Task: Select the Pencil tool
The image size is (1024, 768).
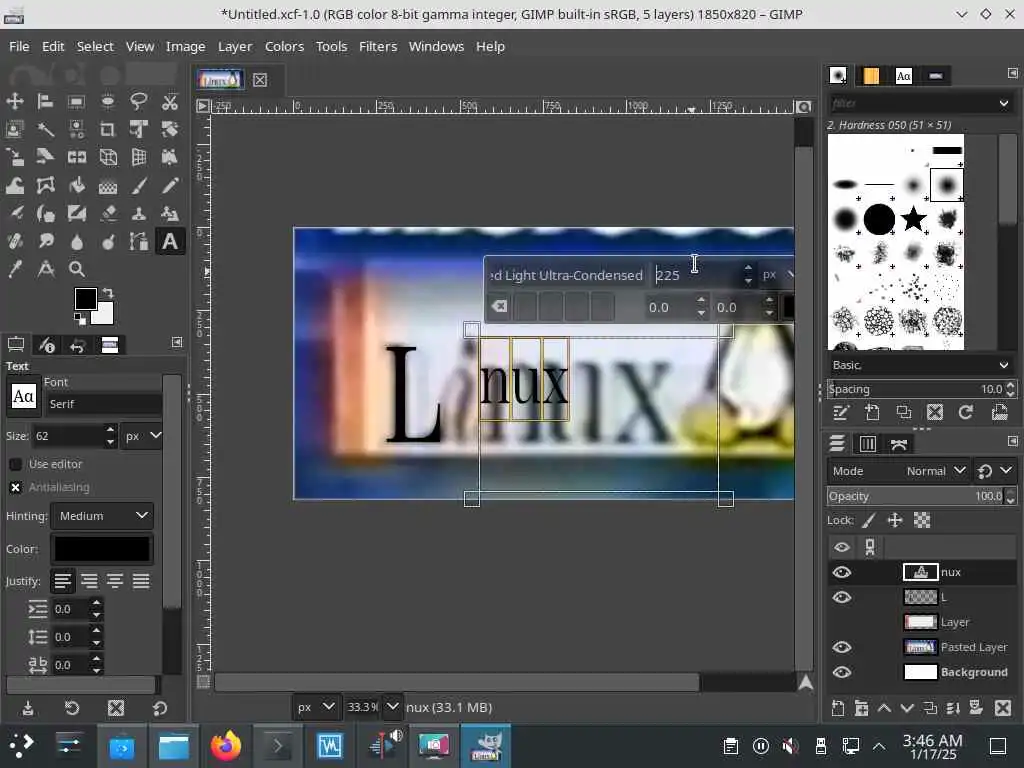Action: pos(170,185)
